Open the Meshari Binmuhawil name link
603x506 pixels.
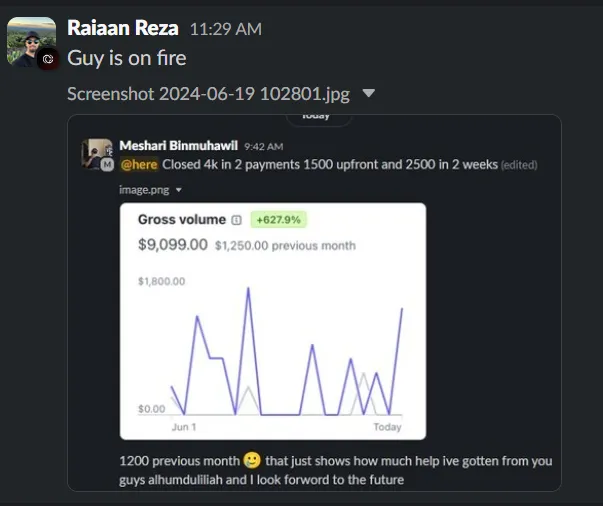tap(178, 146)
